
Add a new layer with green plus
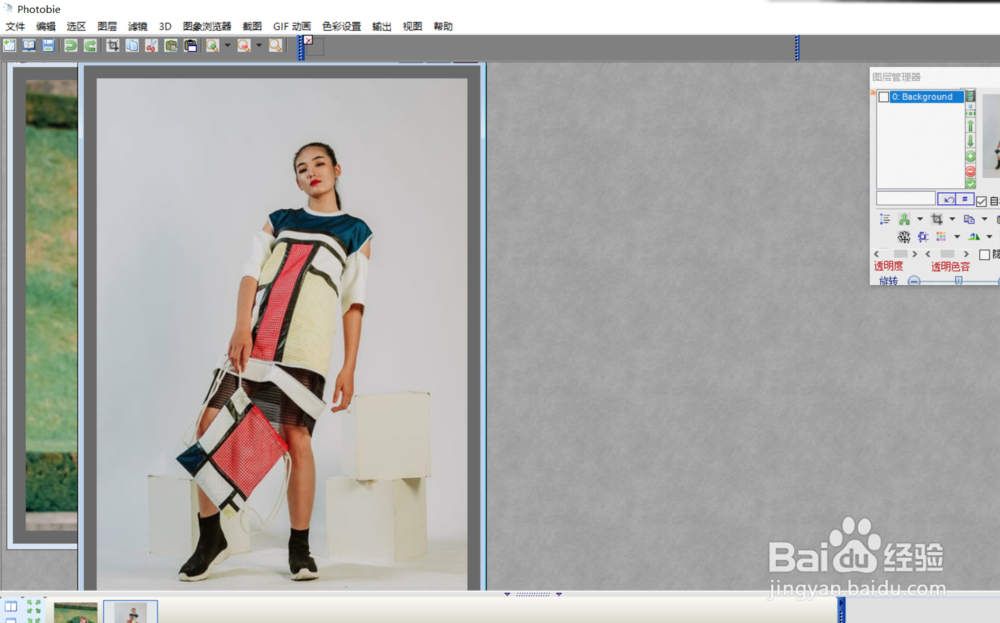(x=971, y=156)
